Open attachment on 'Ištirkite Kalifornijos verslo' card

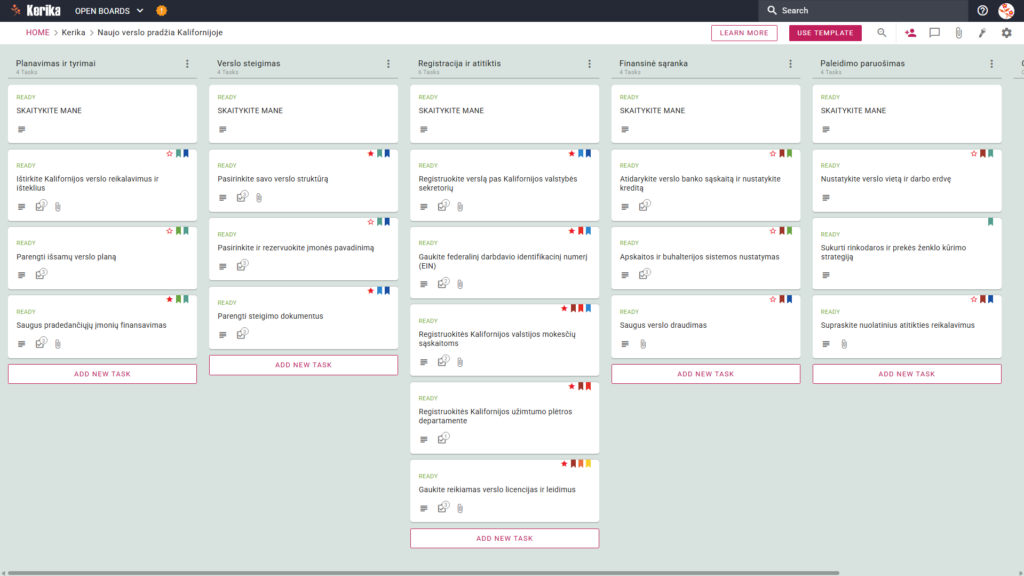58,207
